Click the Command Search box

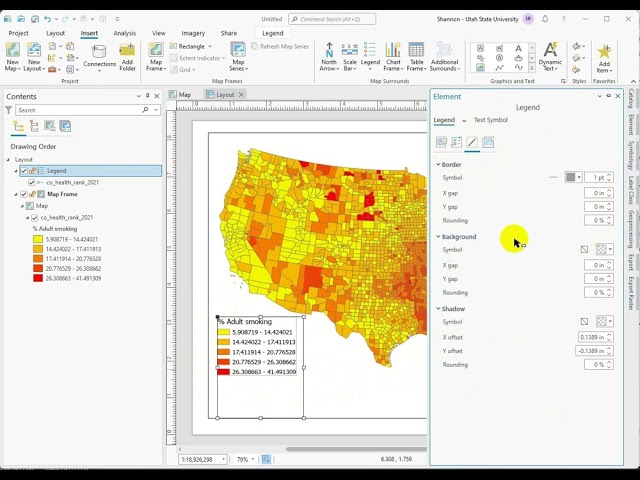[332, 19]
